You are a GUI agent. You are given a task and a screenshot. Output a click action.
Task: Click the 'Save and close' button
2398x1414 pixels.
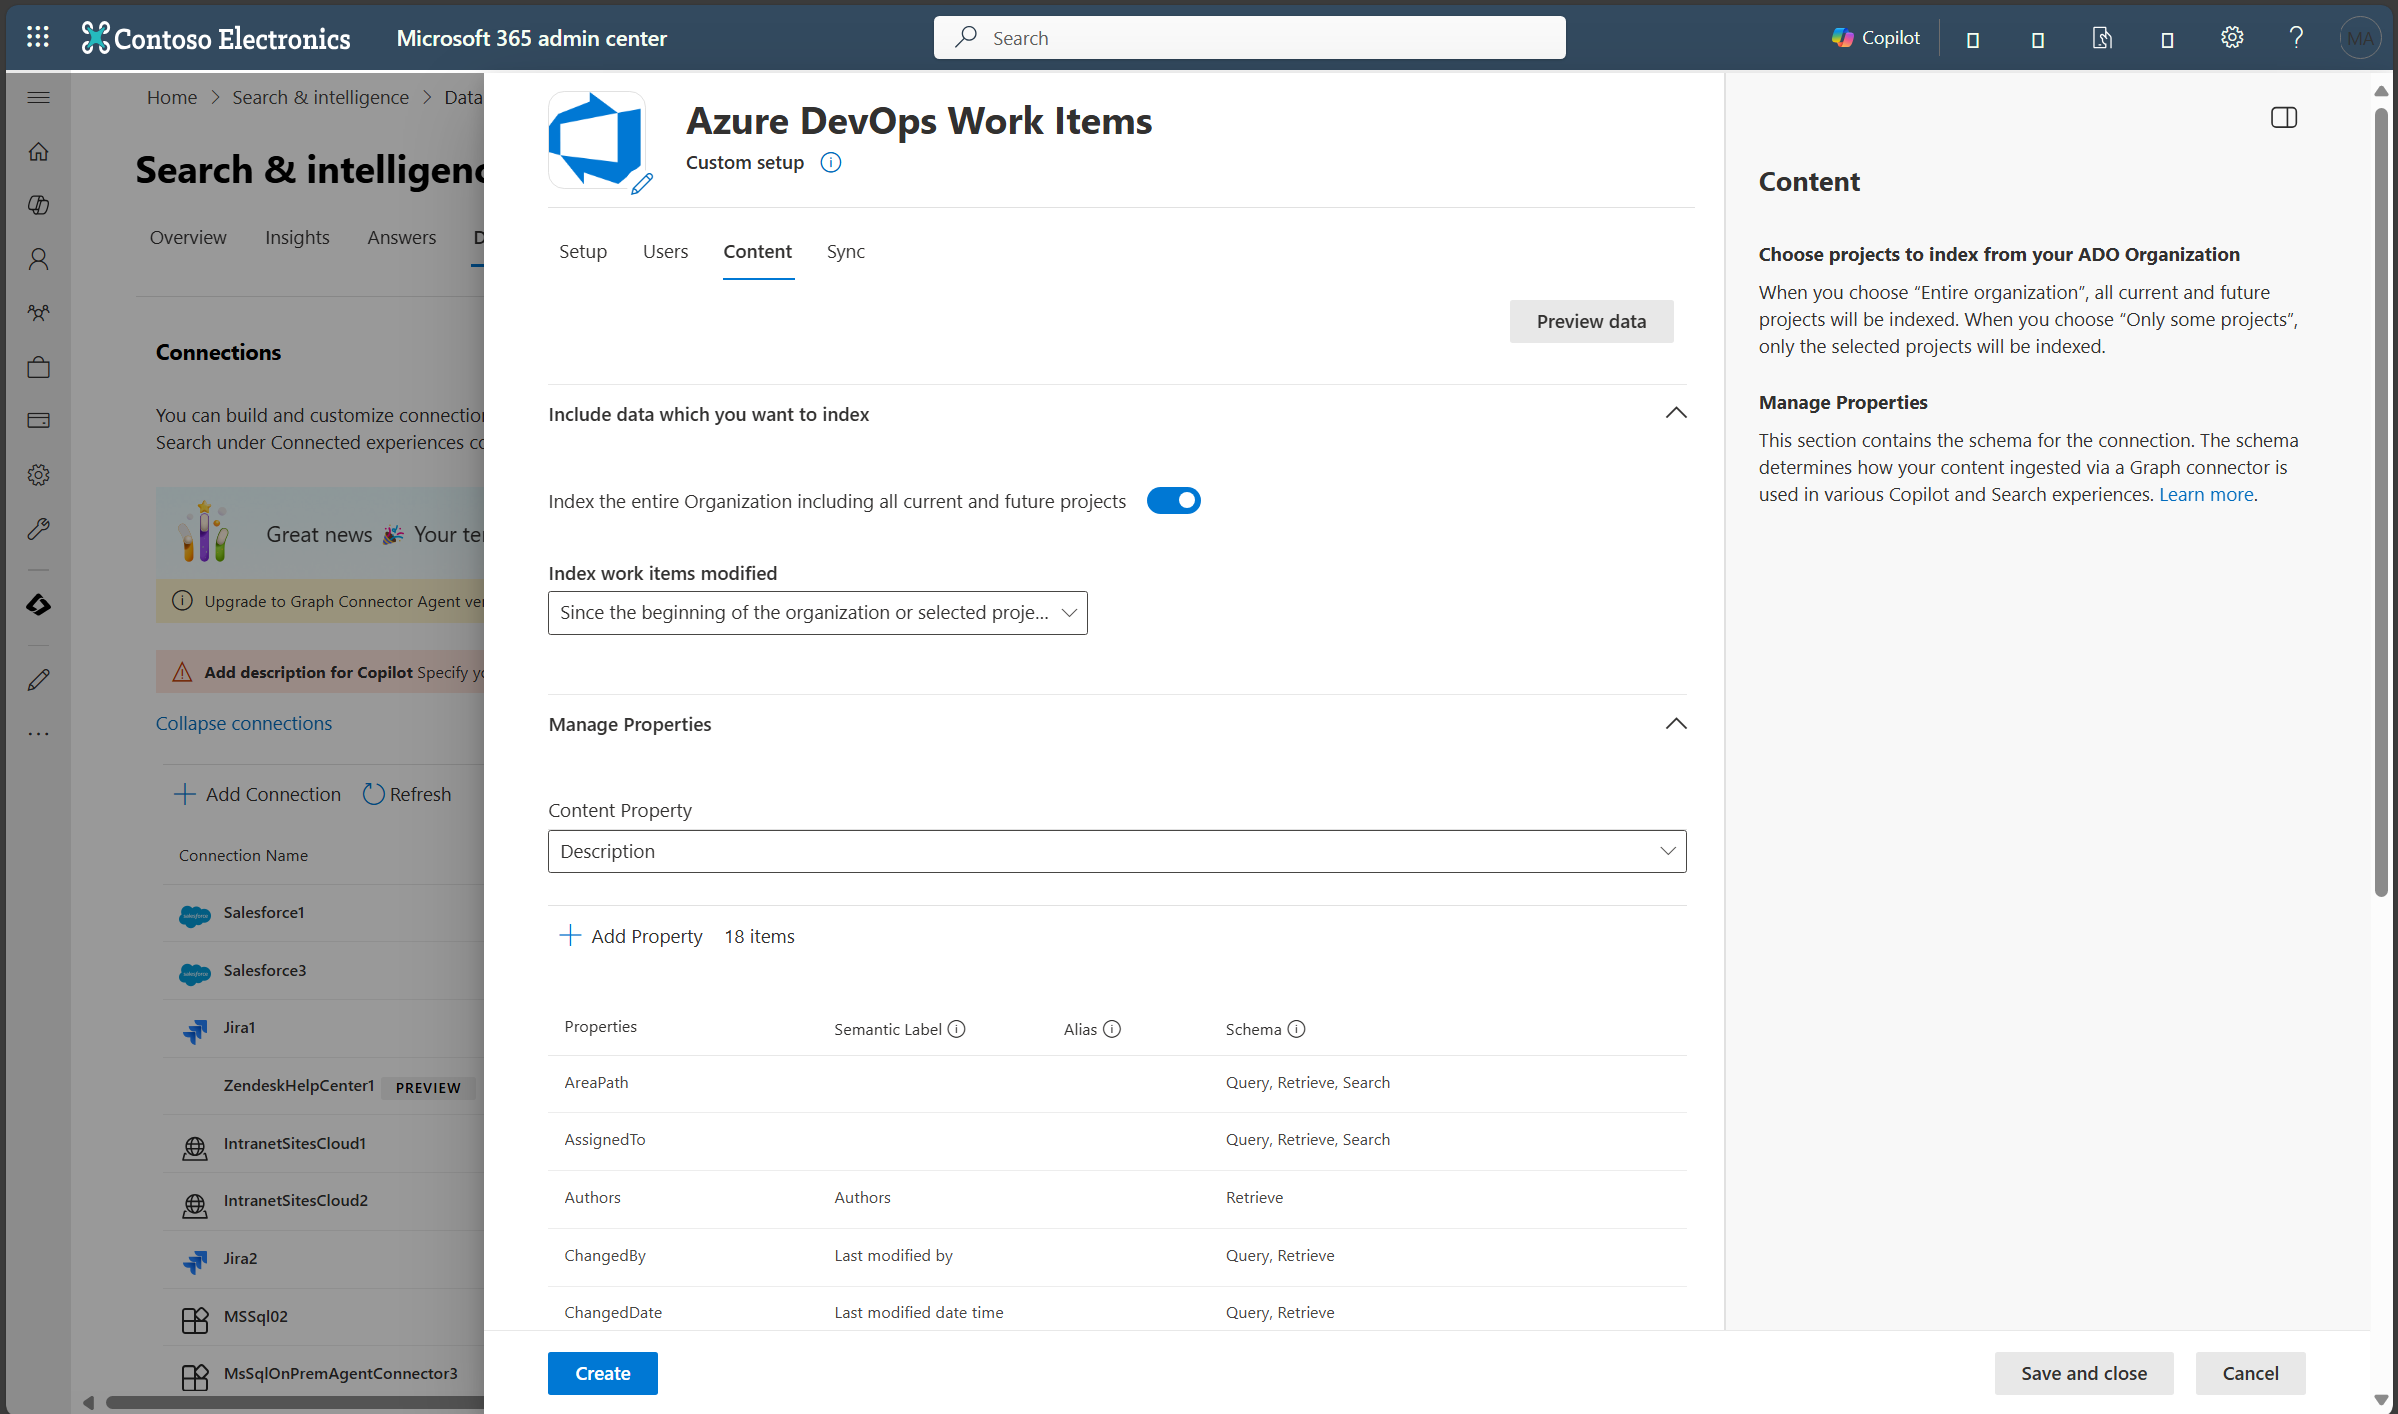[x=2083, y=1373]
